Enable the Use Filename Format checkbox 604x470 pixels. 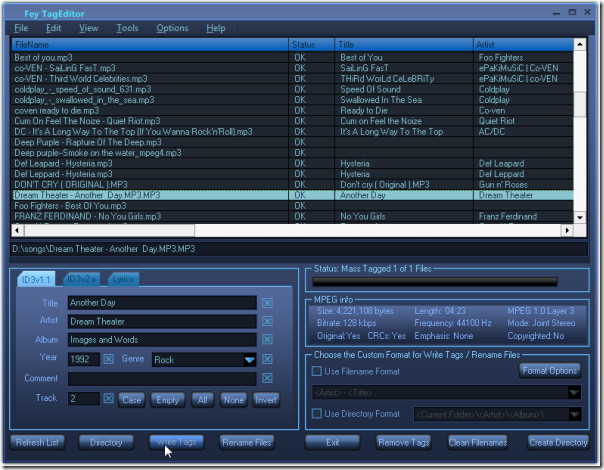[317, 371]
